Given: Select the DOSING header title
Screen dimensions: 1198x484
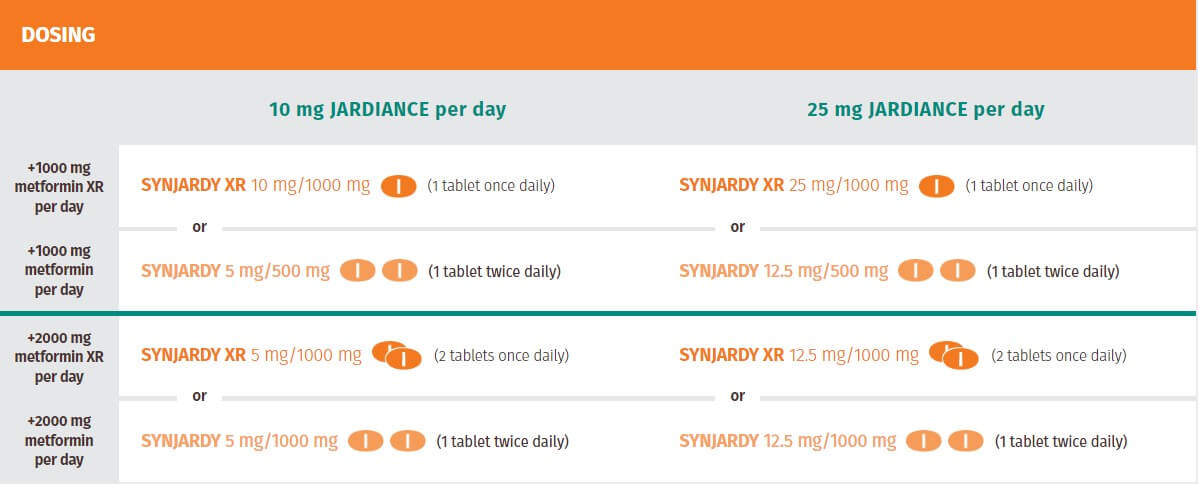Looking at the screenshot, I should point(58,35).
